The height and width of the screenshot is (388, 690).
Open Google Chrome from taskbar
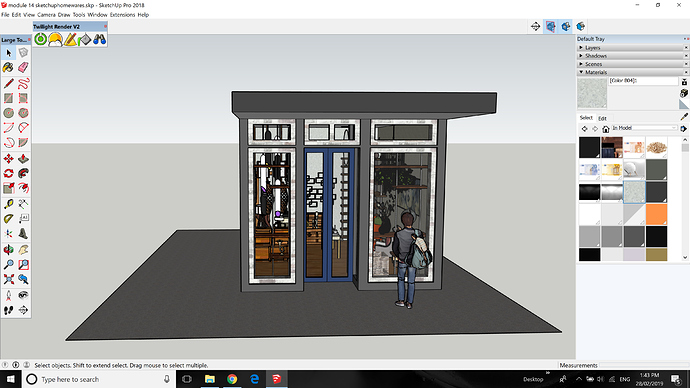pyautogui.click(x=232, y=379)
